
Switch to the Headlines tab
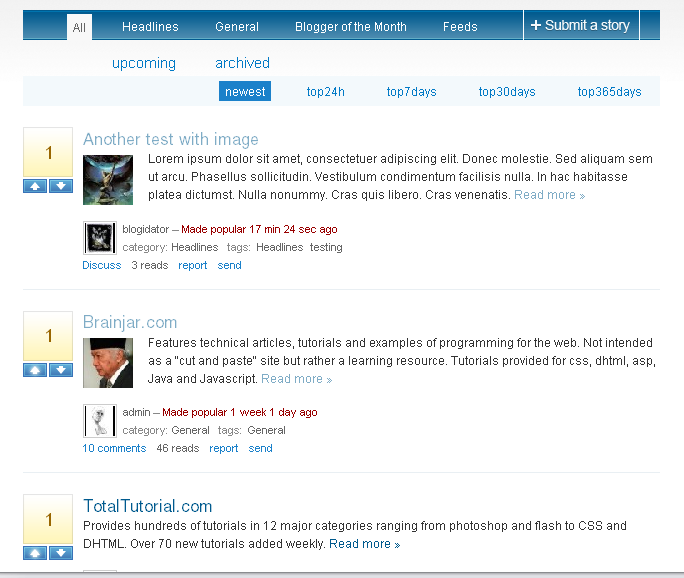[150, 27]
